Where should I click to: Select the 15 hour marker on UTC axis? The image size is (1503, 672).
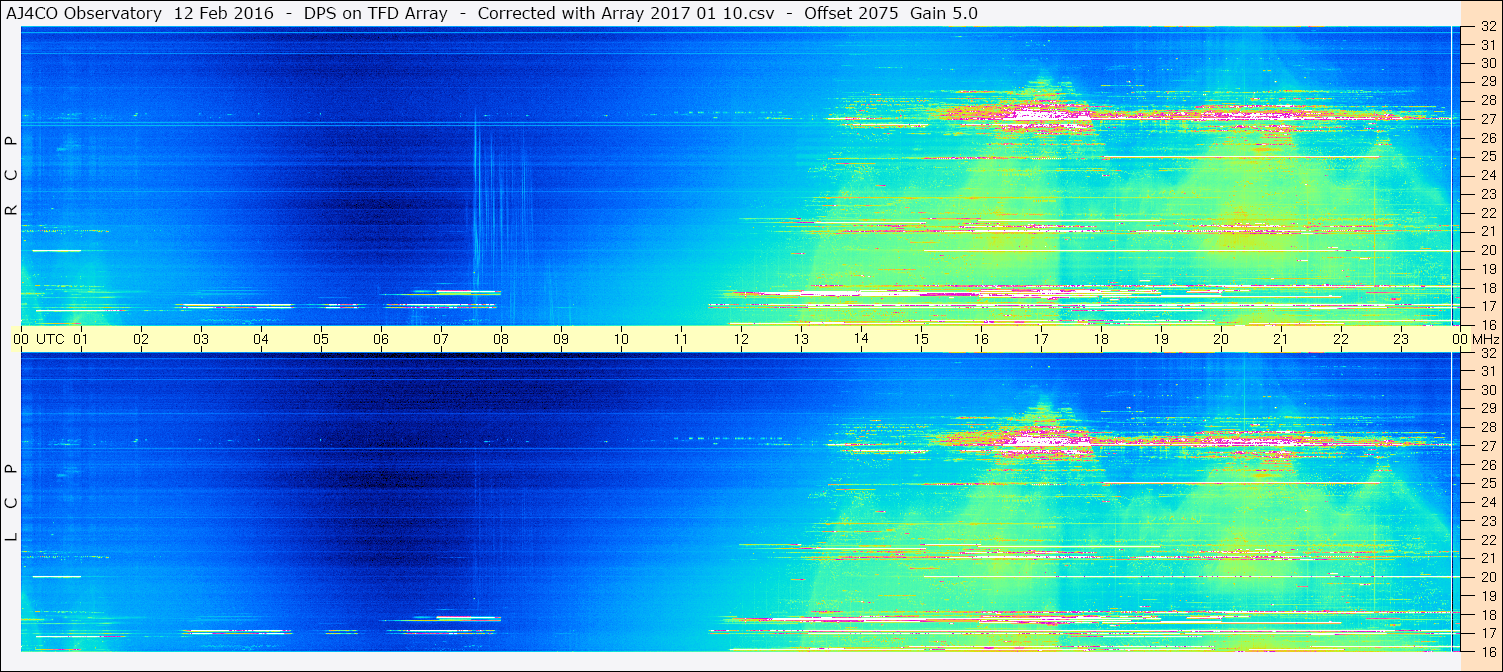click(921, 339)
